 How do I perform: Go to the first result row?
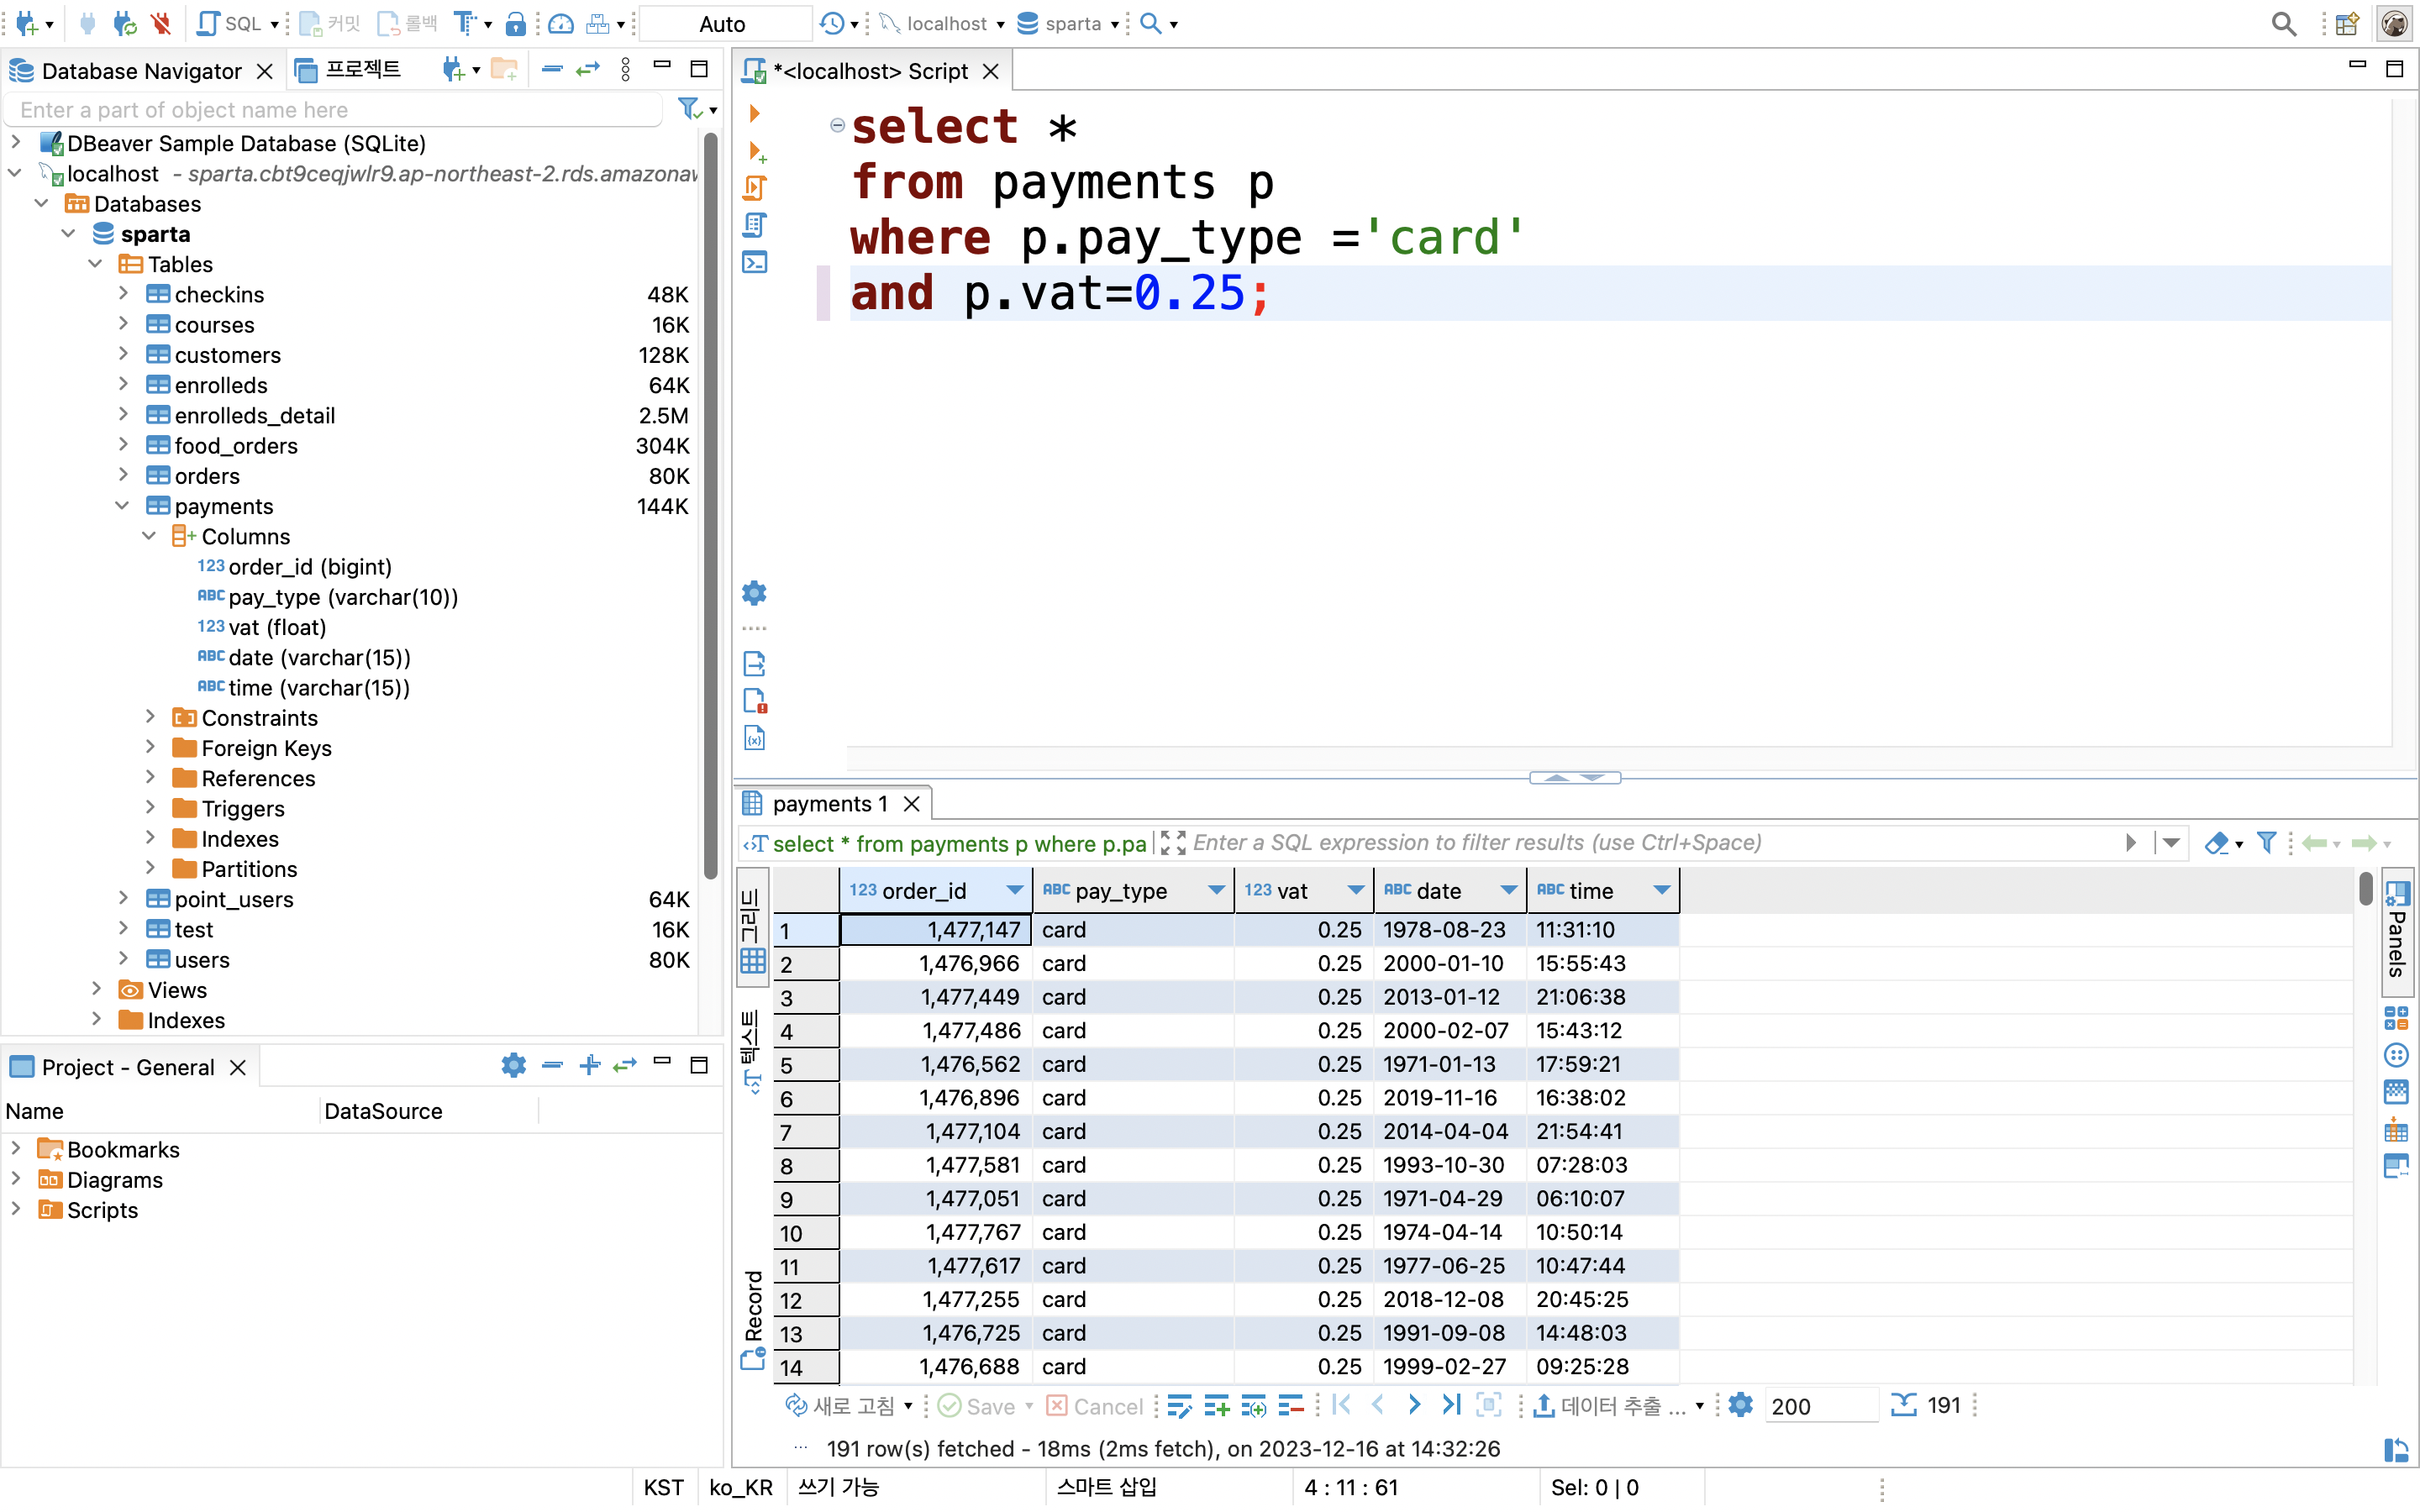pyautogui.click(x=1342, y=1404)
